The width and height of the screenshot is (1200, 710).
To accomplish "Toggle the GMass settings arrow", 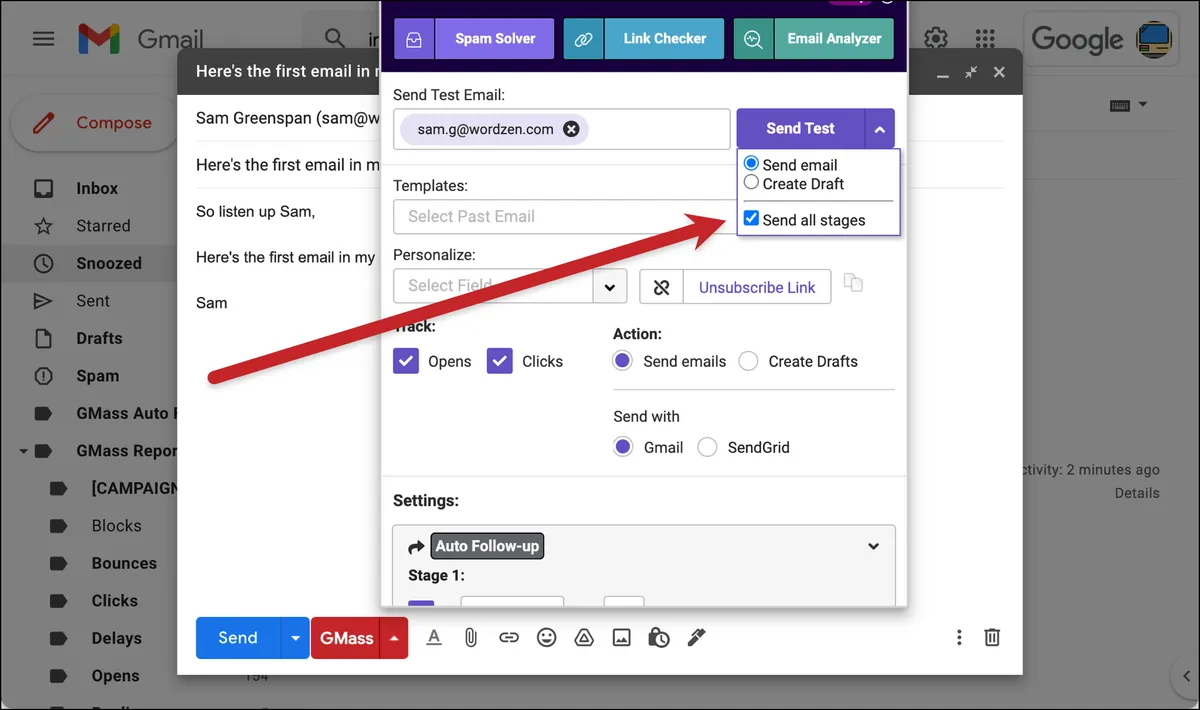I will click(395, 638).
